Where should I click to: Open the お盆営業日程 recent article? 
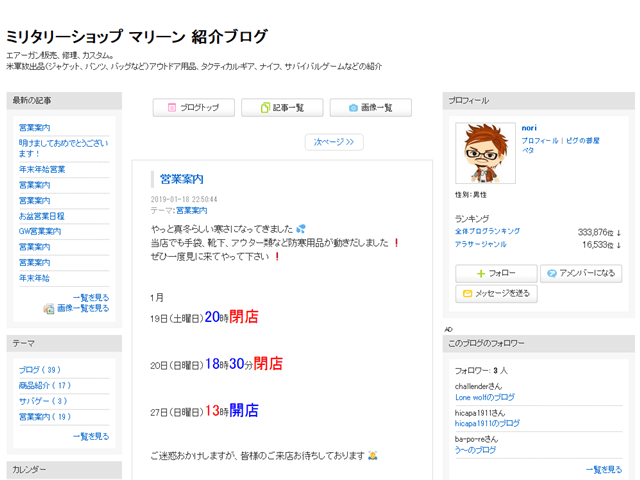pyautogui.click(x=41, y=216)
